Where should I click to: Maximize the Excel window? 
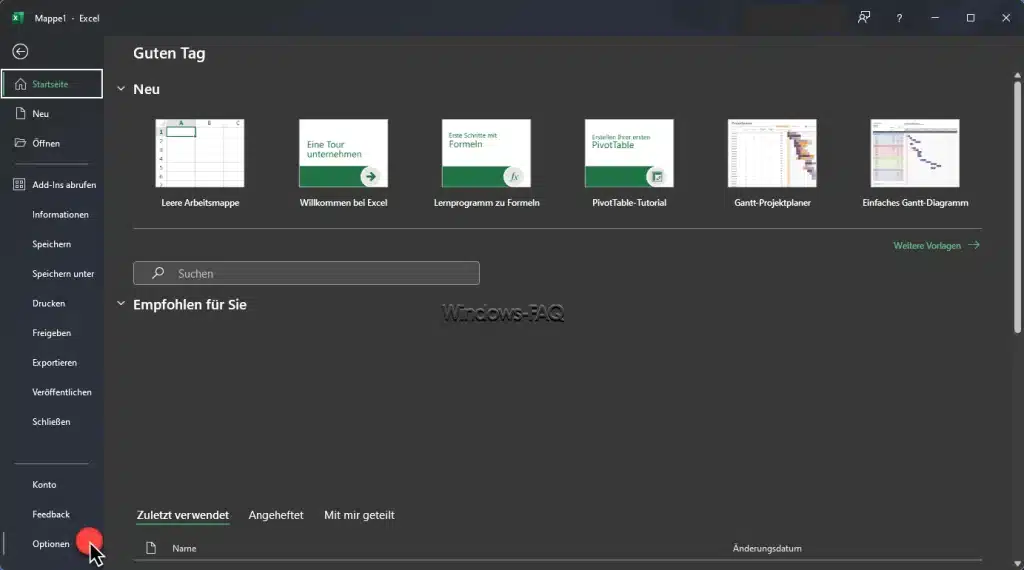coord(970,18)
